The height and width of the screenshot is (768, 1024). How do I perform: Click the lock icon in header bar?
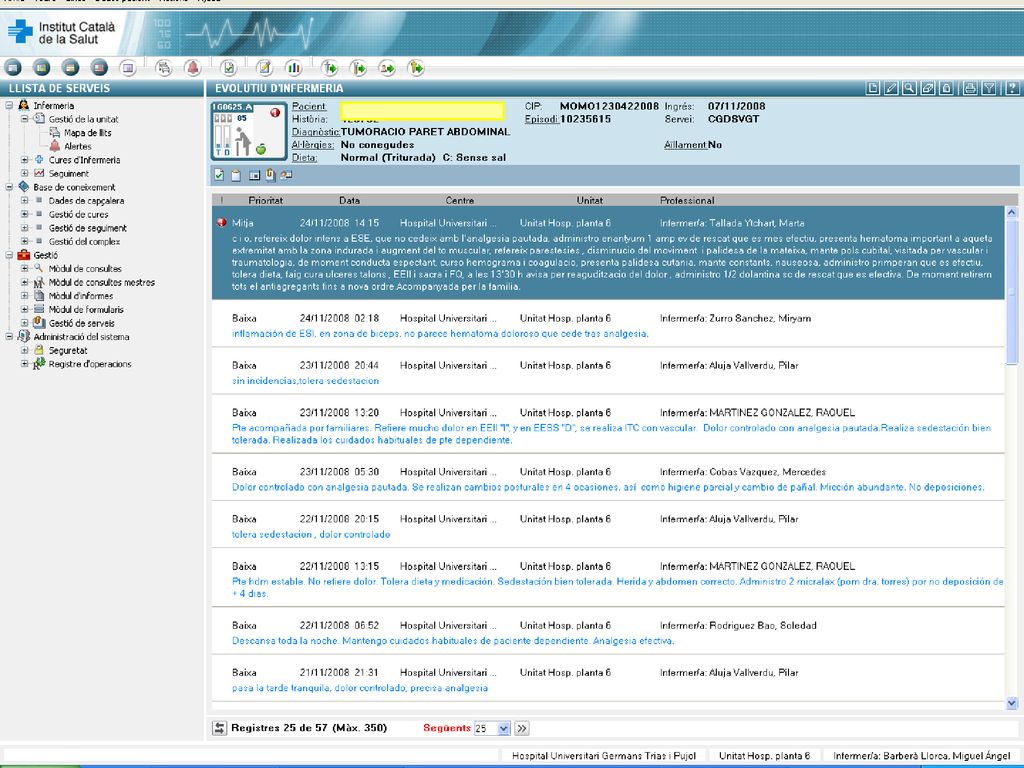(946, 88)
